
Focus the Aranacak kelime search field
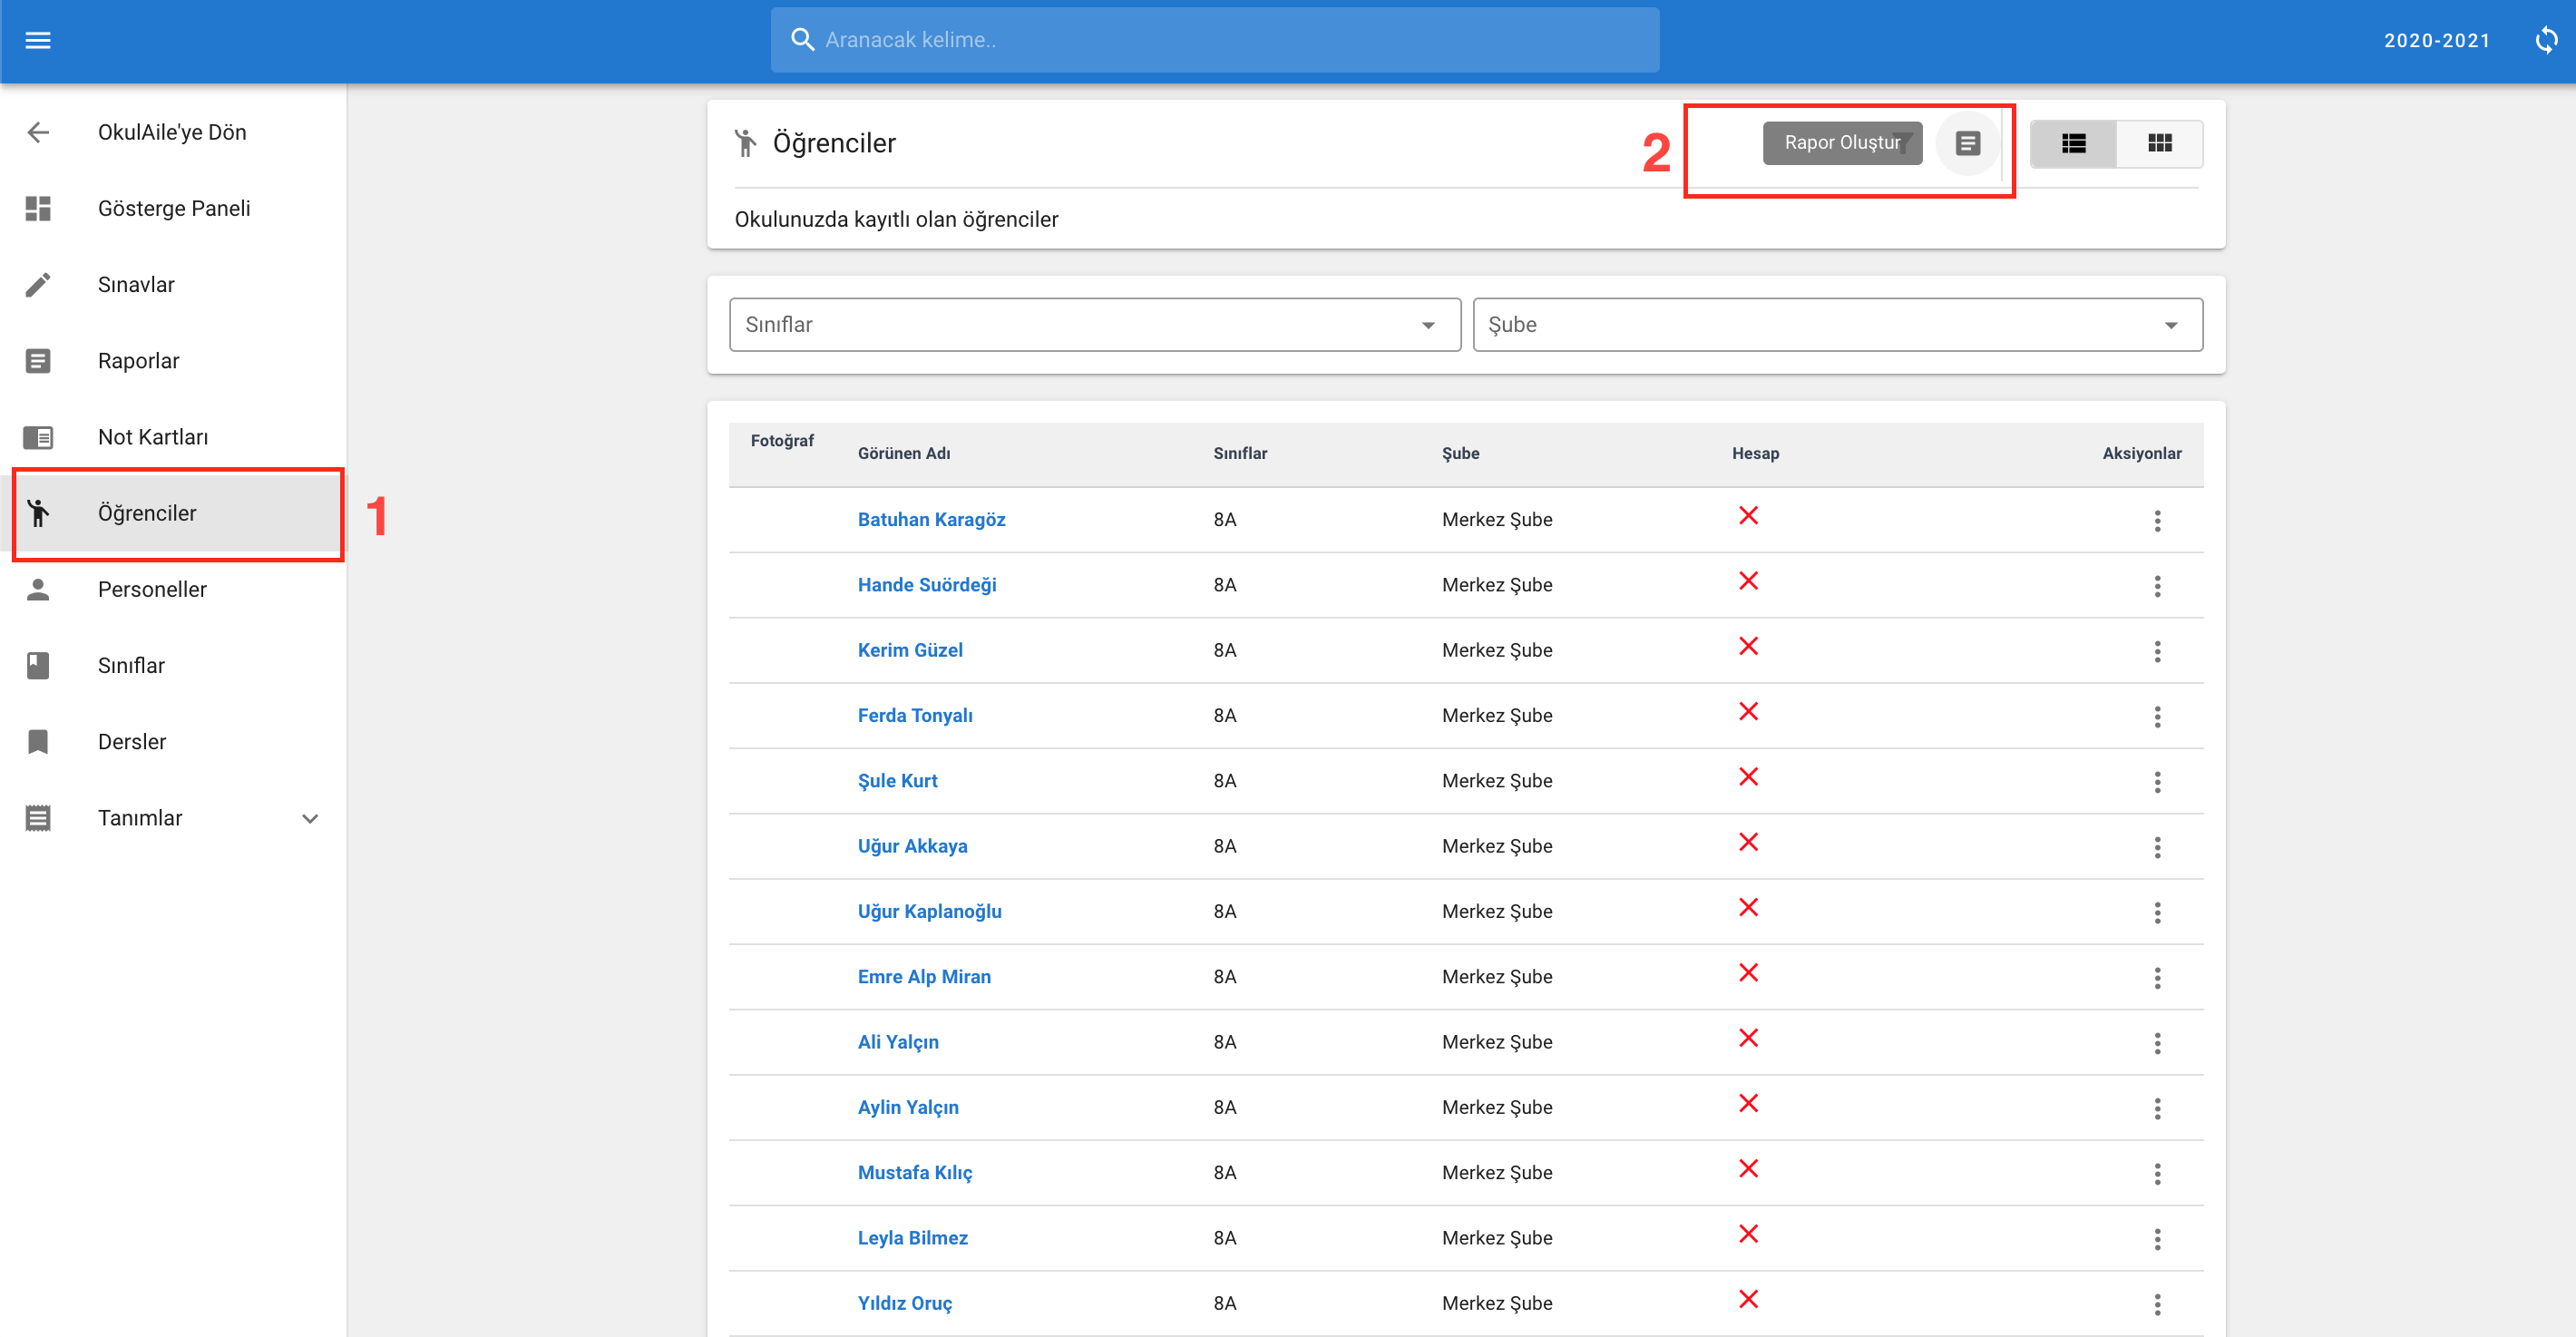(1214, 40)
